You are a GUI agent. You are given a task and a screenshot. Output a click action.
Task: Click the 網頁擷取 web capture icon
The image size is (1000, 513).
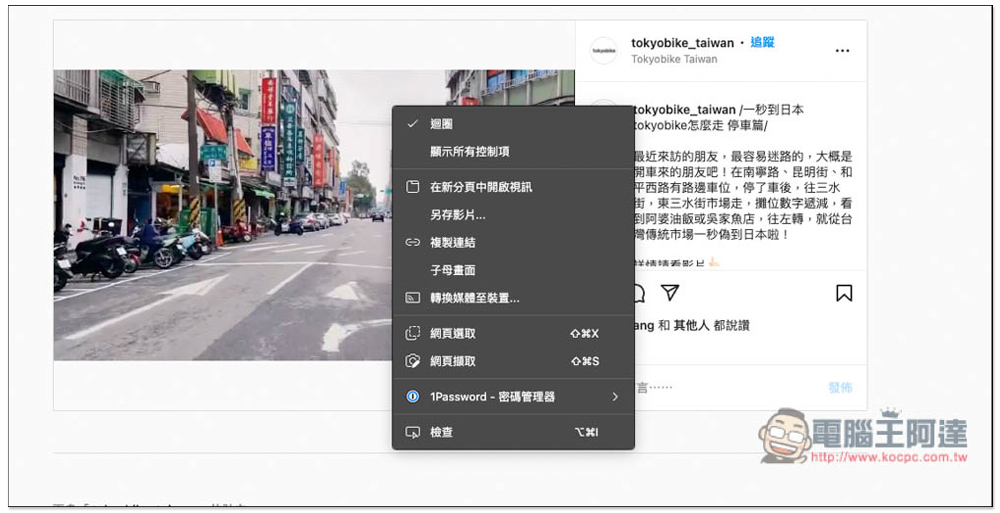click(x=412, y=361)
